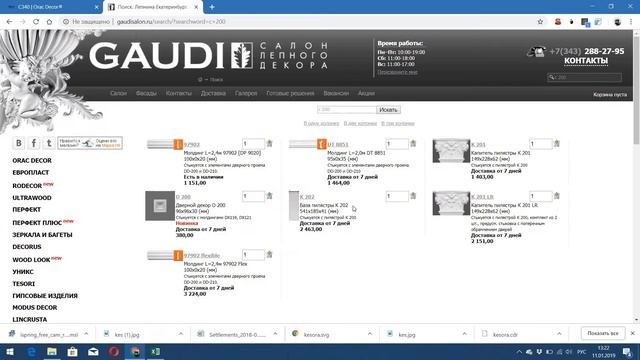Open ORAC DECOR category in sidebar

click(32, 161)
